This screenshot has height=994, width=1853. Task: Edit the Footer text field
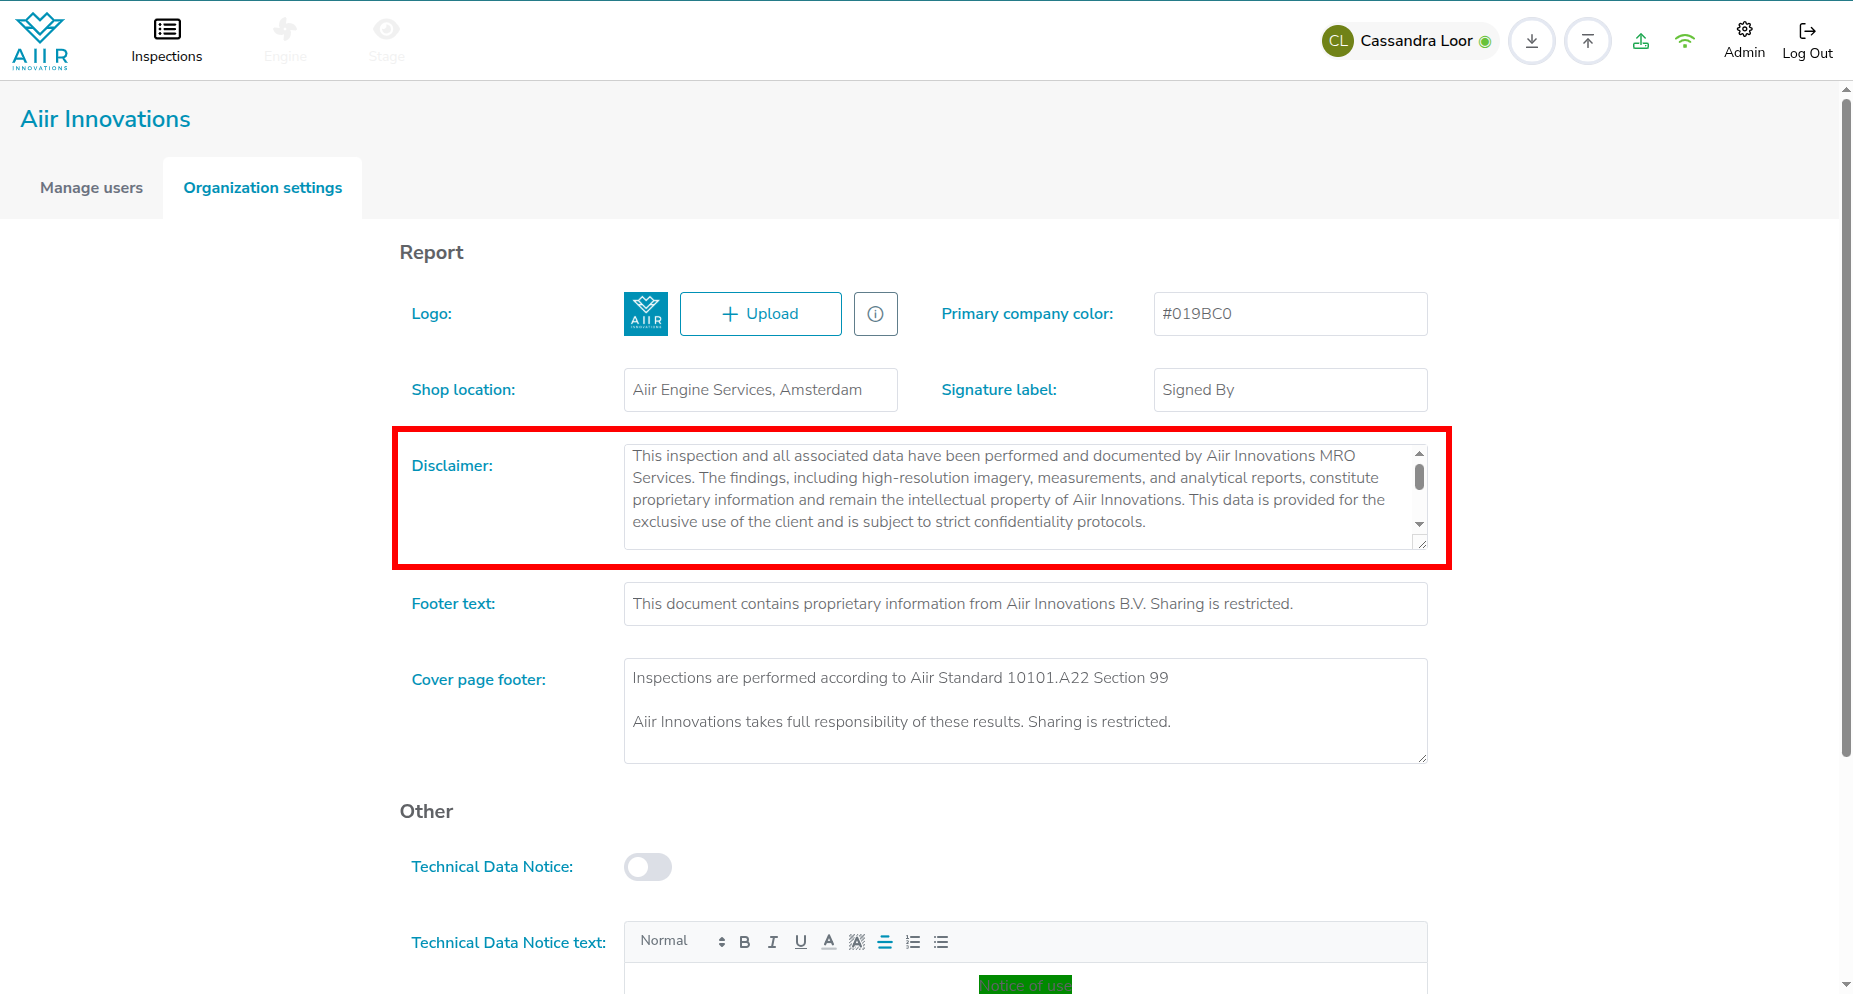click(x=1026, y=604)
